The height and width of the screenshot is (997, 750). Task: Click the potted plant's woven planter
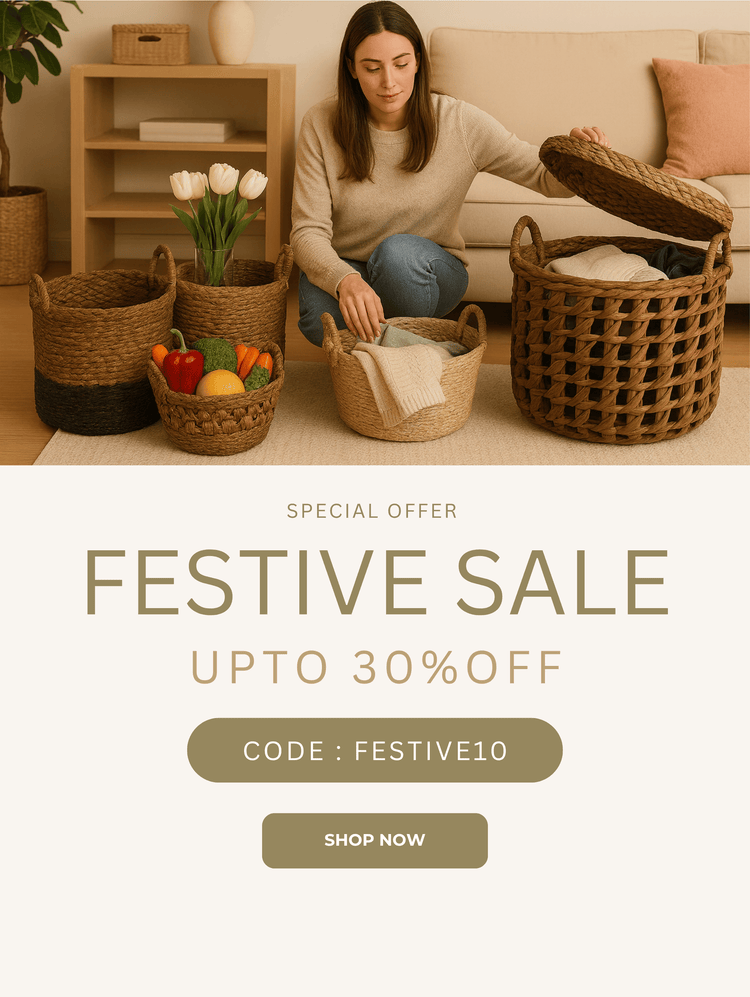23,235
